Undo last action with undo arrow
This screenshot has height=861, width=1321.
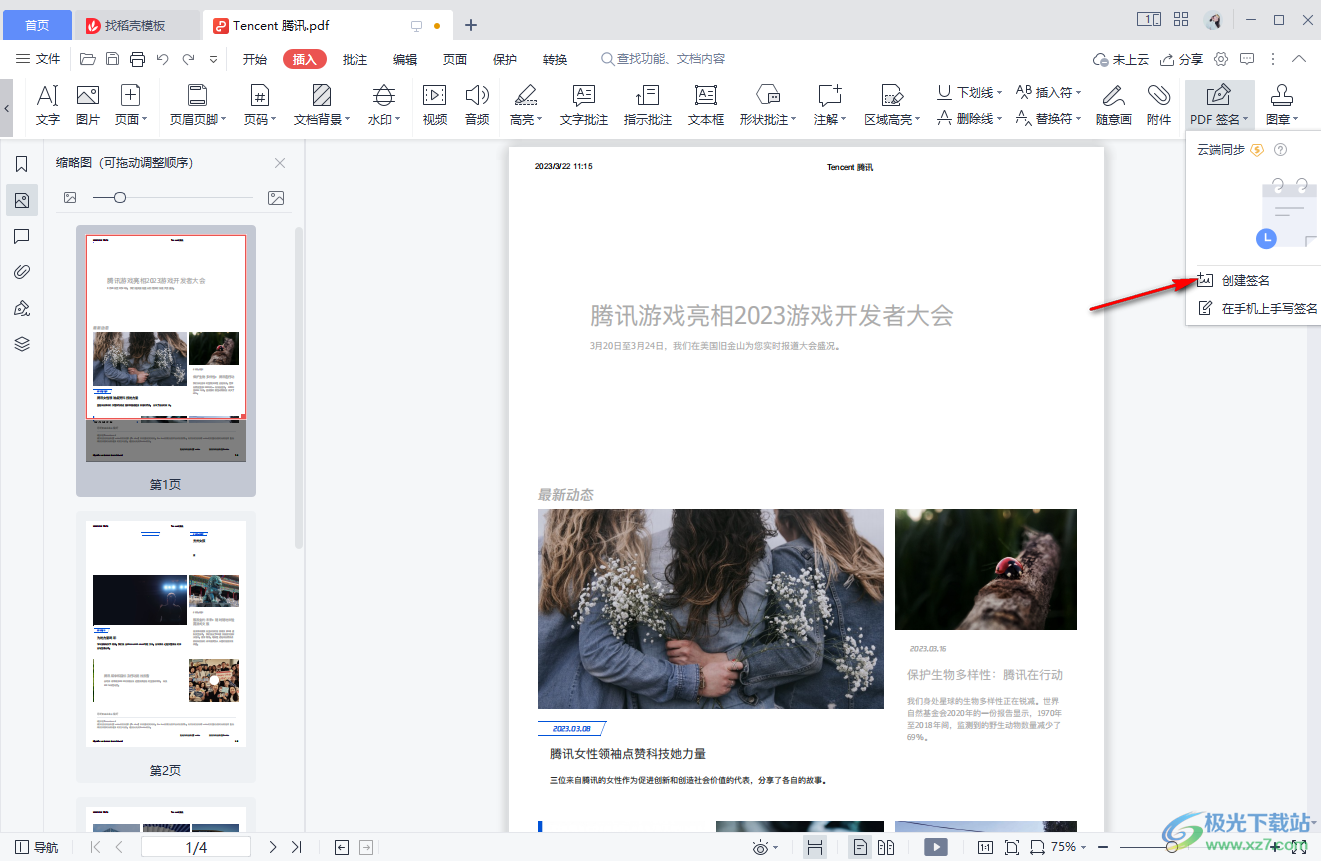point(163,59)
